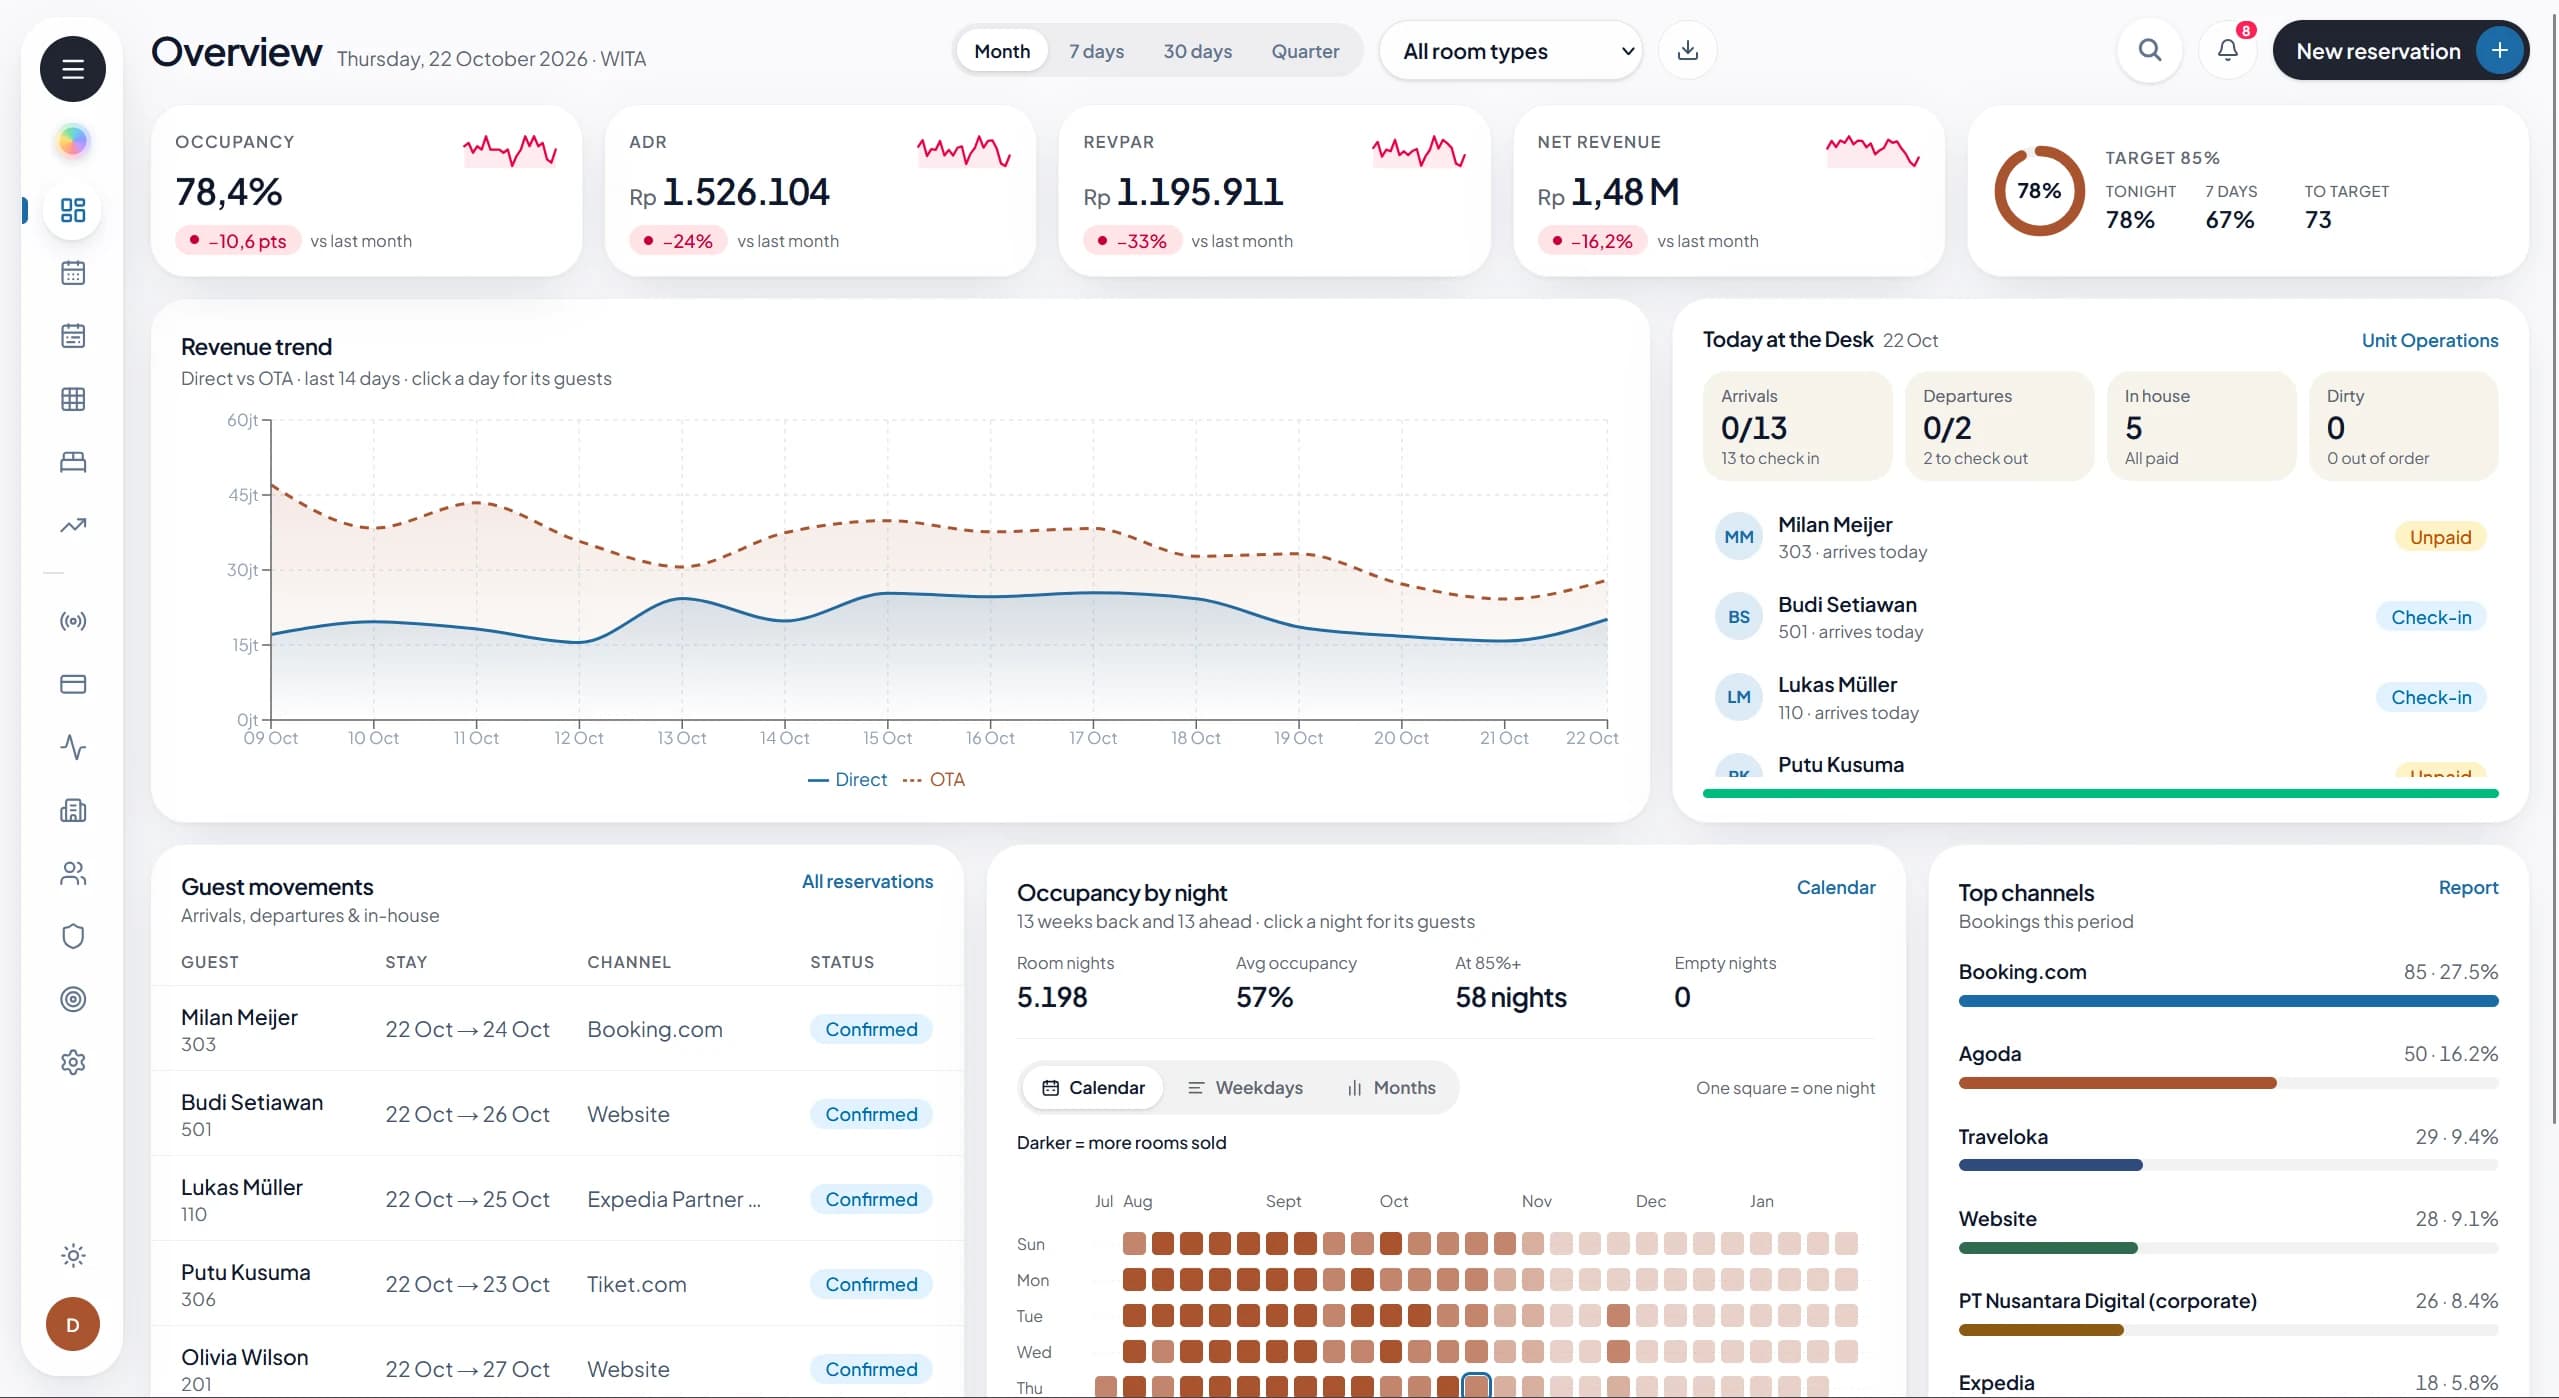Click the New reservation button

2400,51
